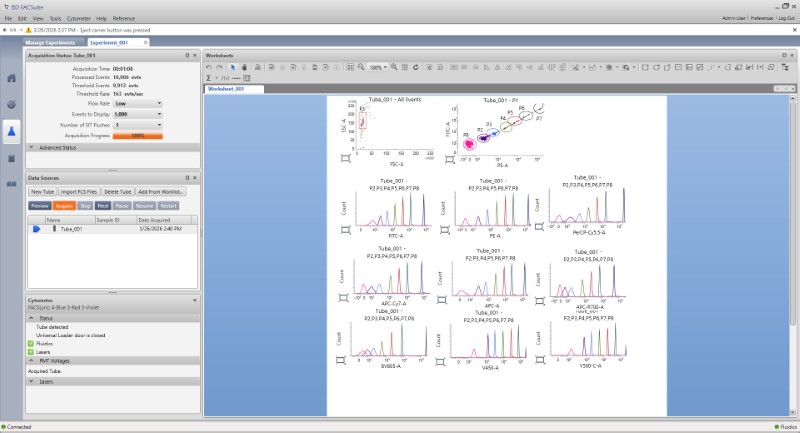Open the Tools menu

[x=55, y=18]
